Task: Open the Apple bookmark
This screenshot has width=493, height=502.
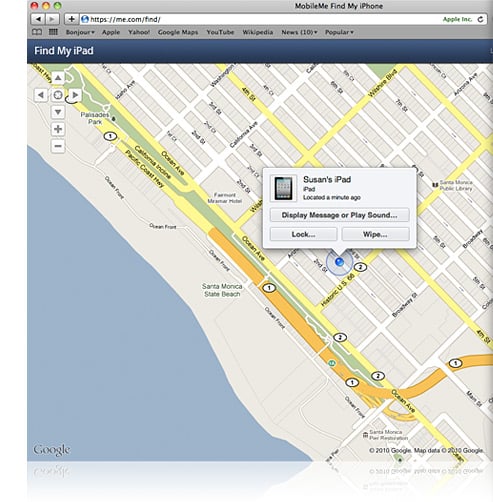Action: [111, 32]
